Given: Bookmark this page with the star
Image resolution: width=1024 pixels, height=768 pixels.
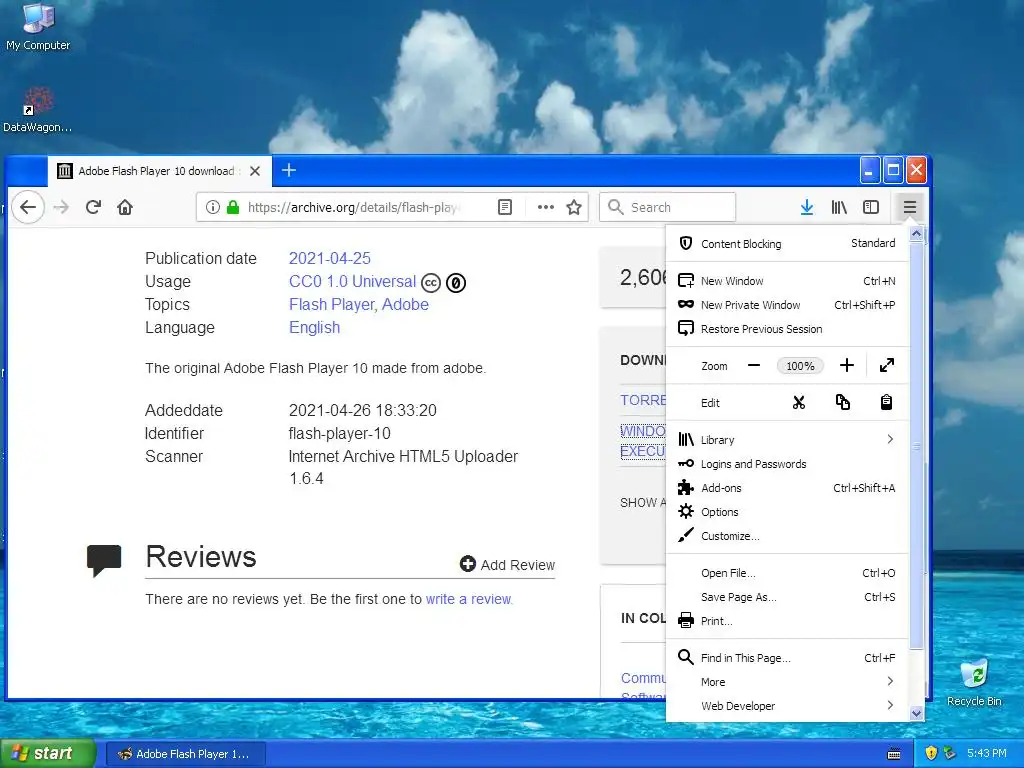Looking at the screenshot, I should 574,208.
